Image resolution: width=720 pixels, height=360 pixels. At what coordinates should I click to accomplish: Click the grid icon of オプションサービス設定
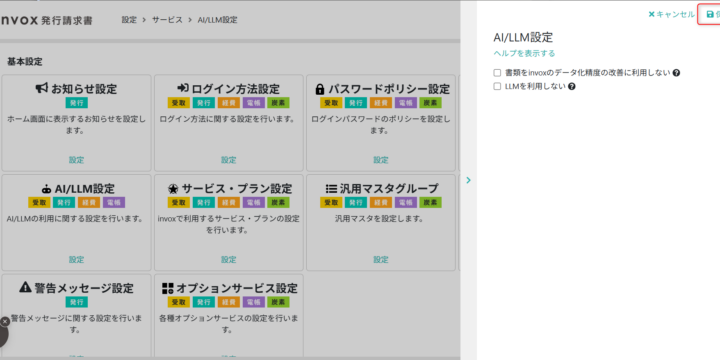click(168, 288)
